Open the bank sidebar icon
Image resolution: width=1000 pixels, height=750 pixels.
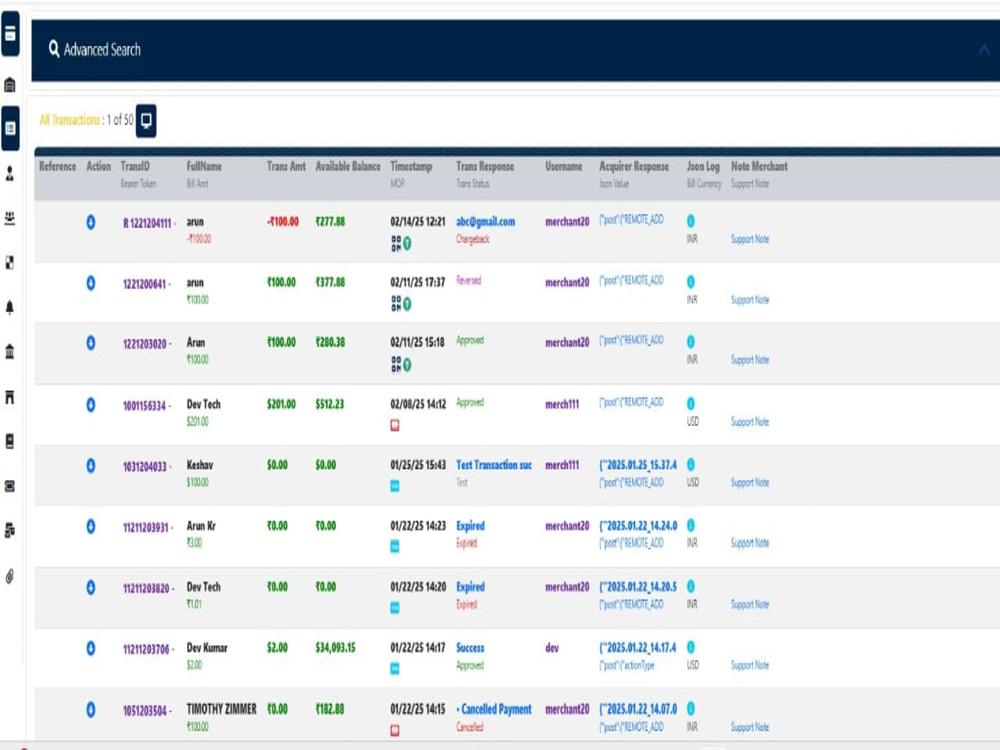point(10,352)
